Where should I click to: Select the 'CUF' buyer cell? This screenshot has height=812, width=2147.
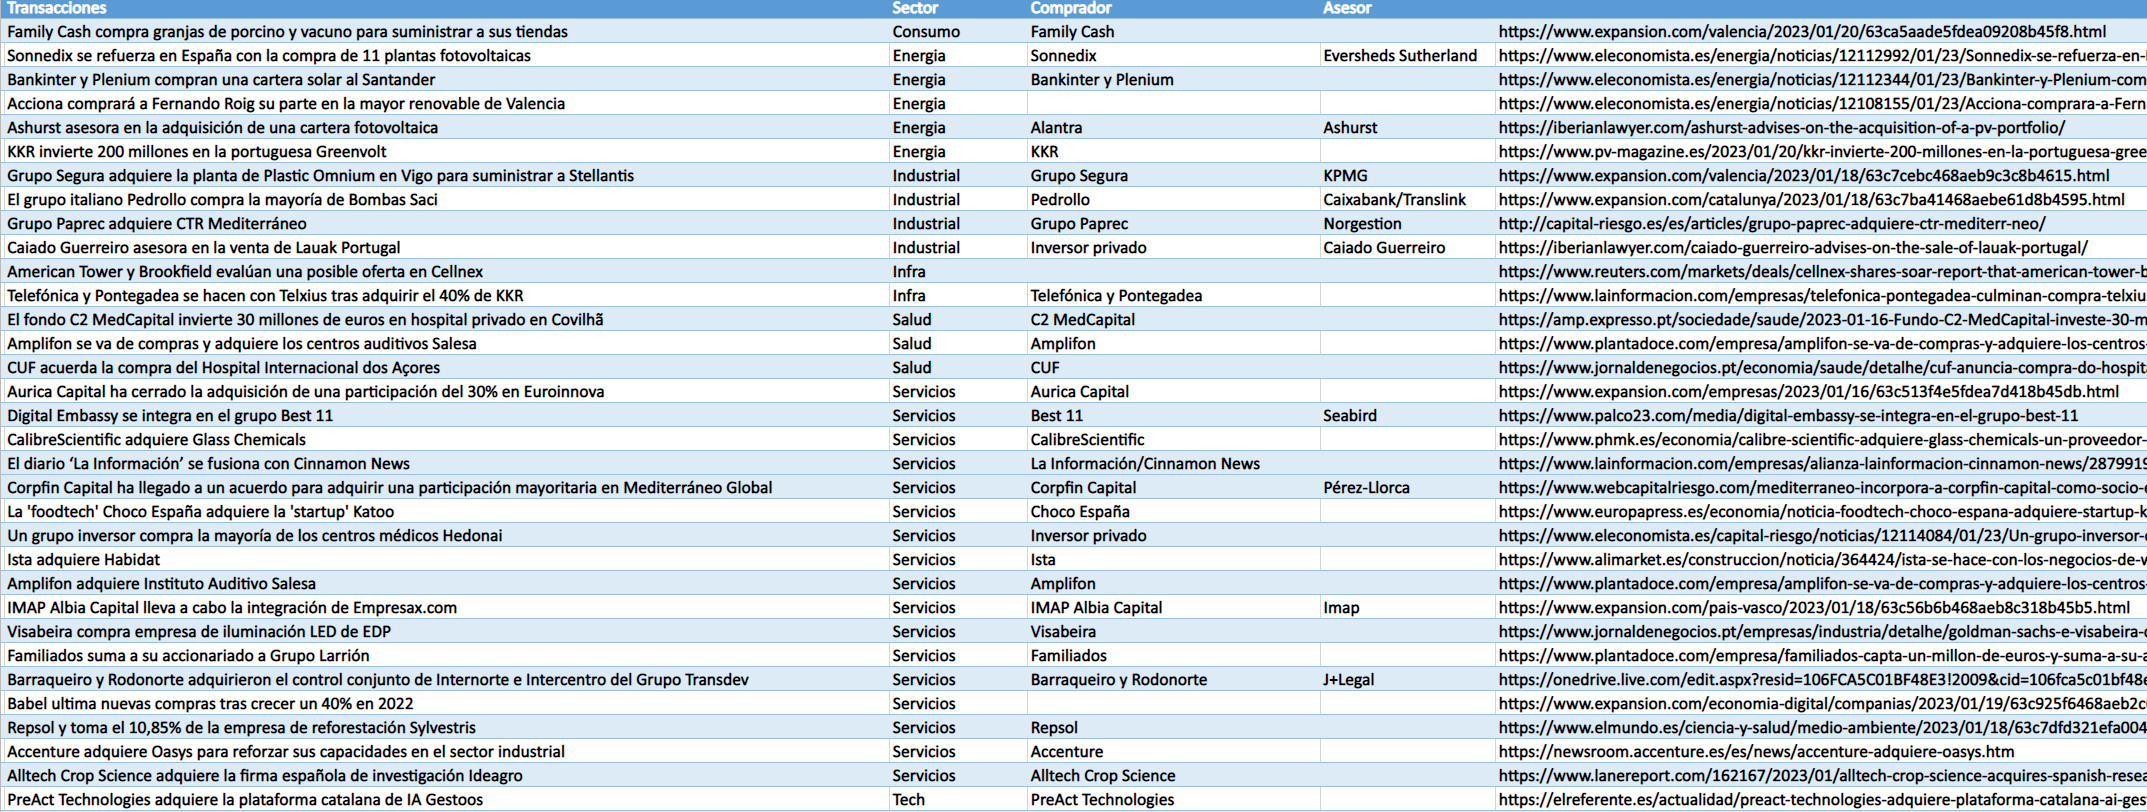point(1172,368)
